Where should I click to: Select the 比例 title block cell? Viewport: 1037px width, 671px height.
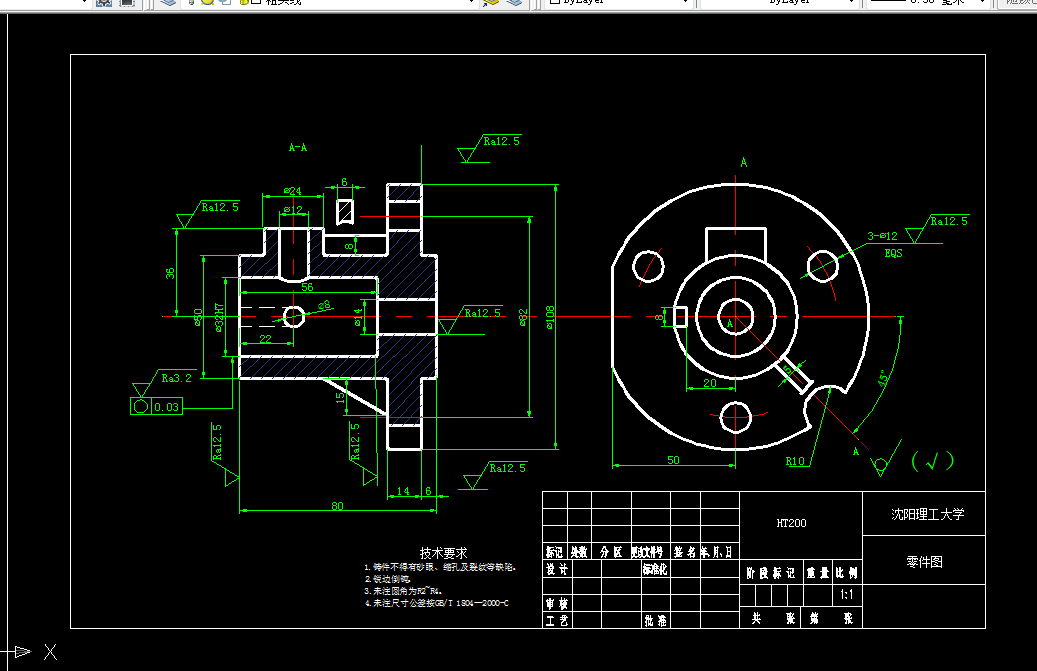coord(847,573)
